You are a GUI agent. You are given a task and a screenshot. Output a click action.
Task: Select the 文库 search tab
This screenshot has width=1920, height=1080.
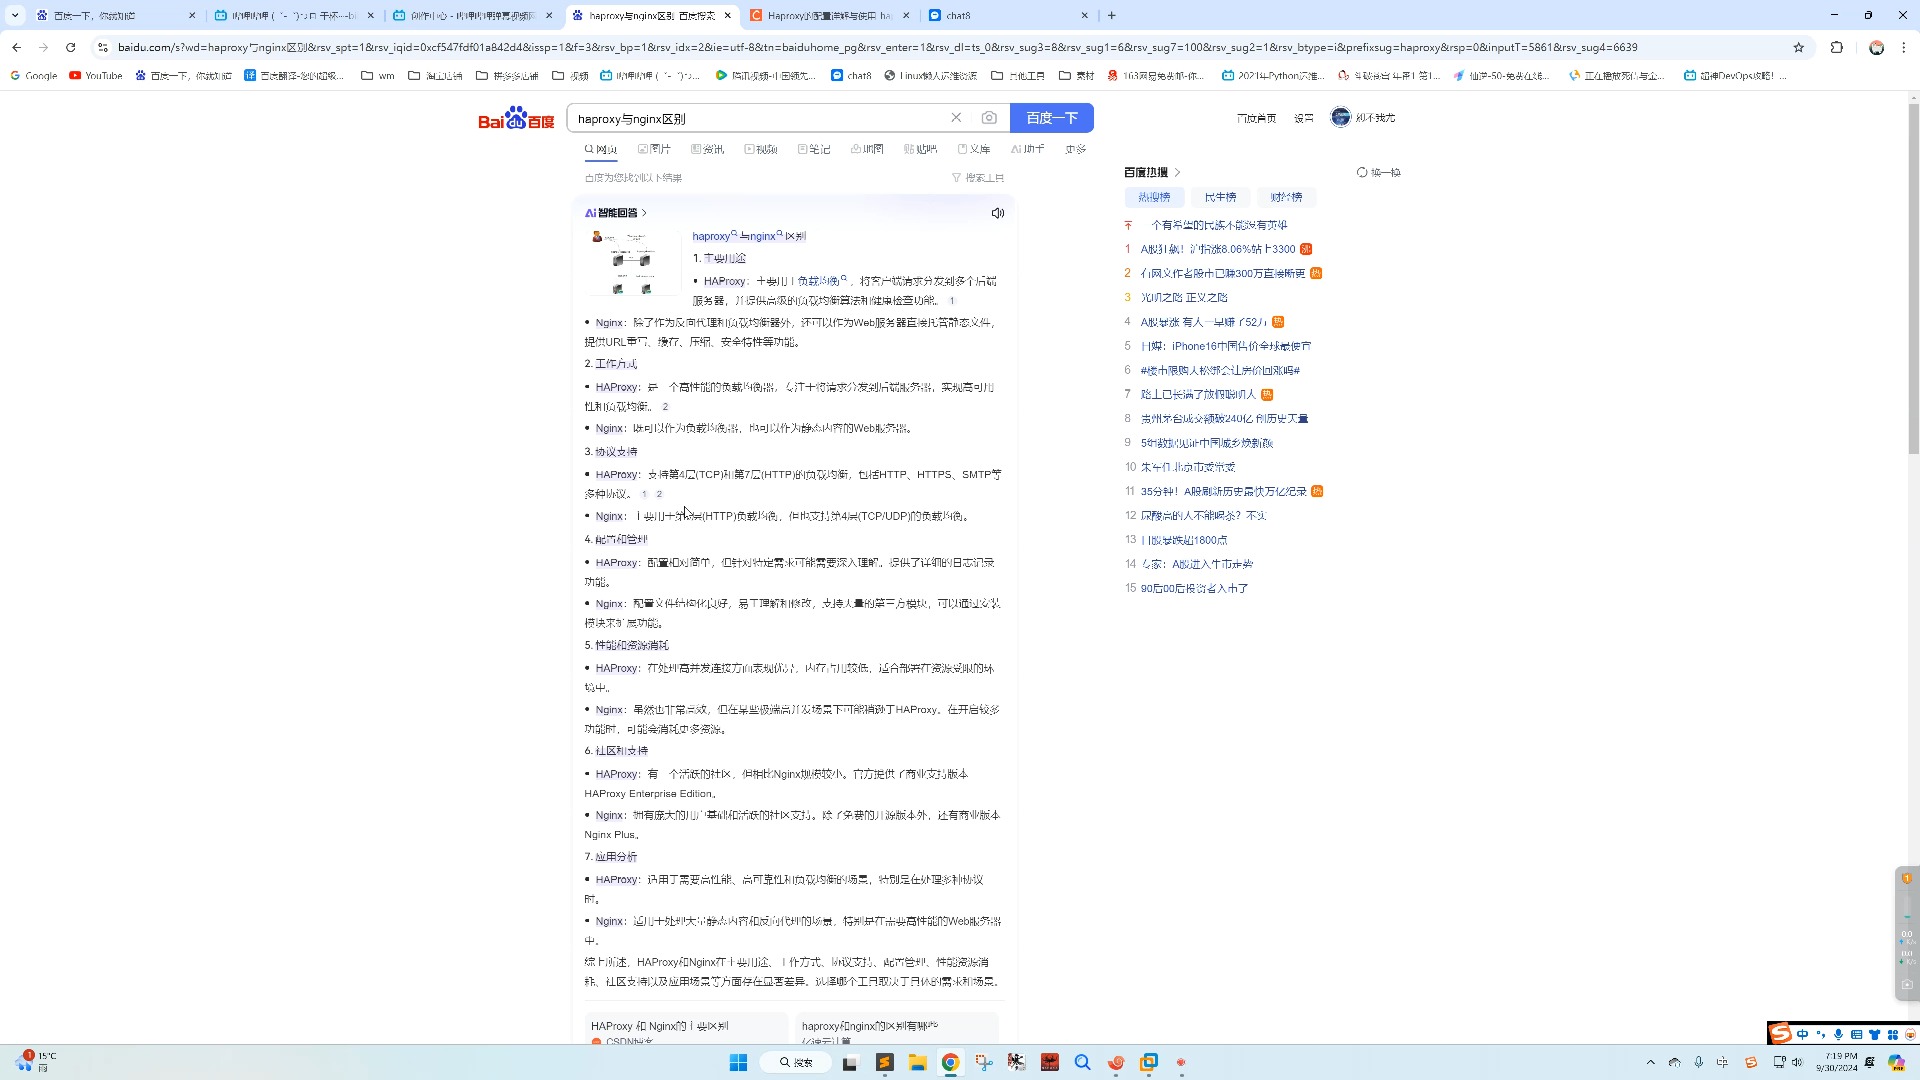tap(974, 149)
